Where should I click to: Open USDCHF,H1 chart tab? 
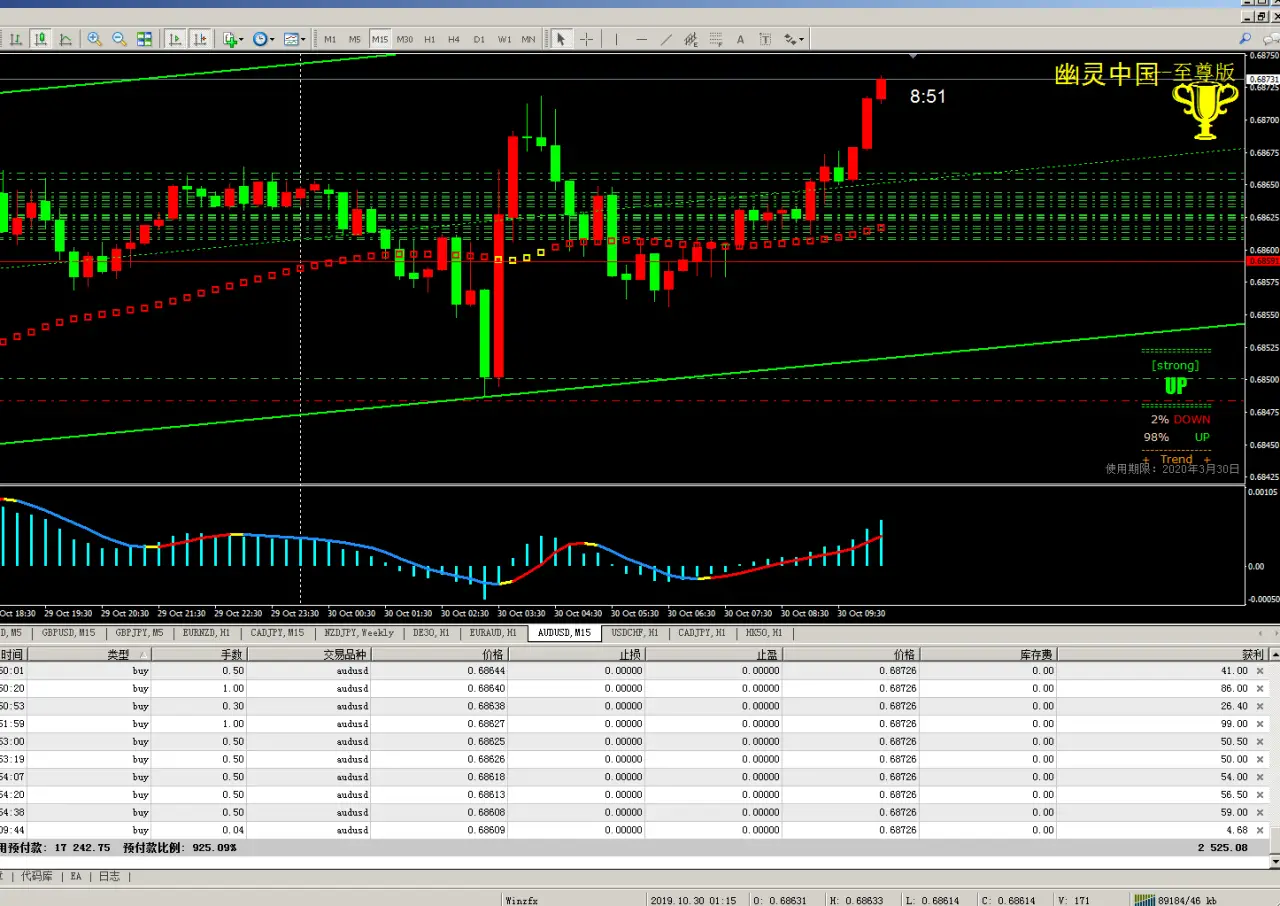635,633
